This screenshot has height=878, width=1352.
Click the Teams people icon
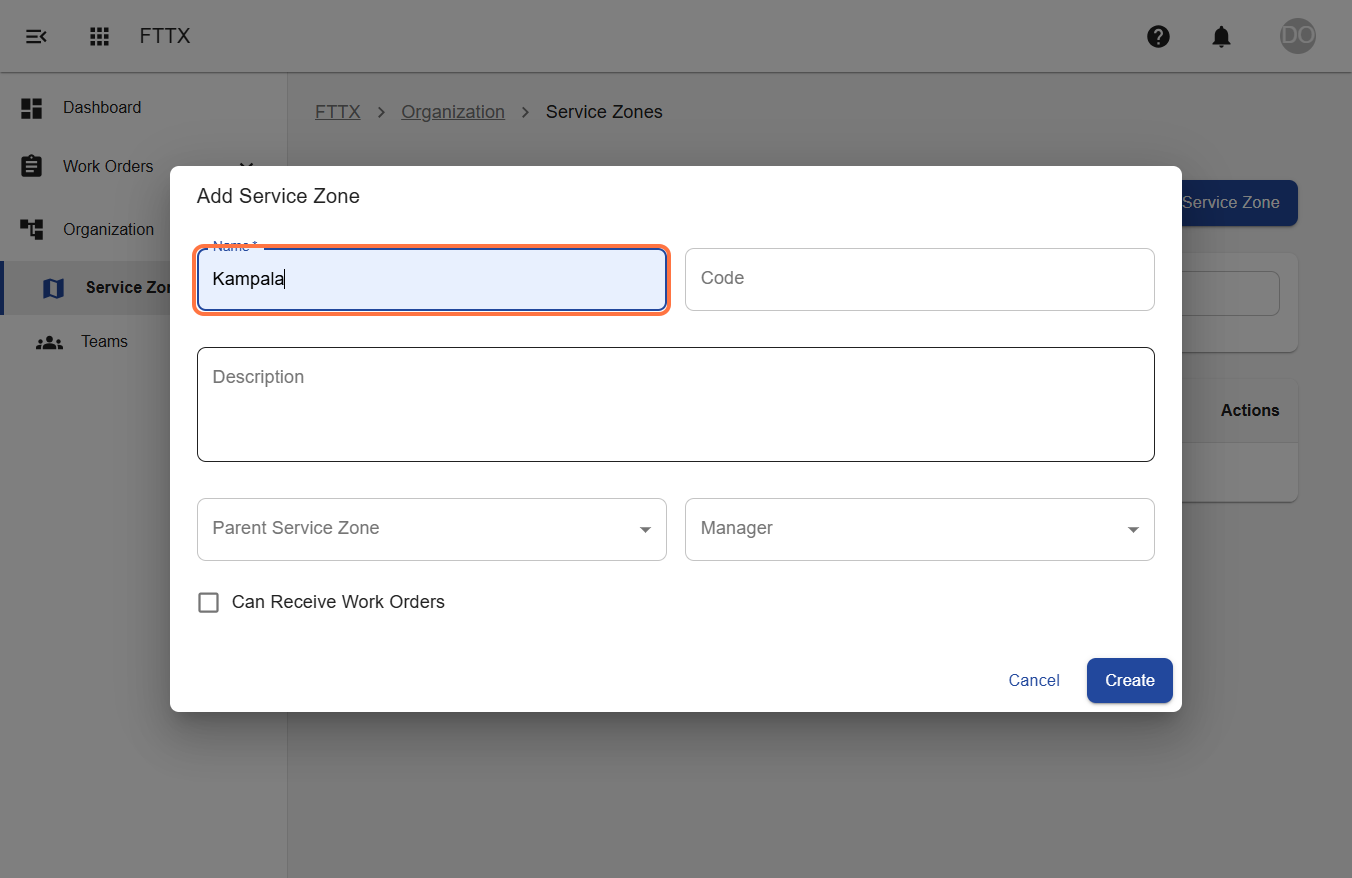[49, 342]
